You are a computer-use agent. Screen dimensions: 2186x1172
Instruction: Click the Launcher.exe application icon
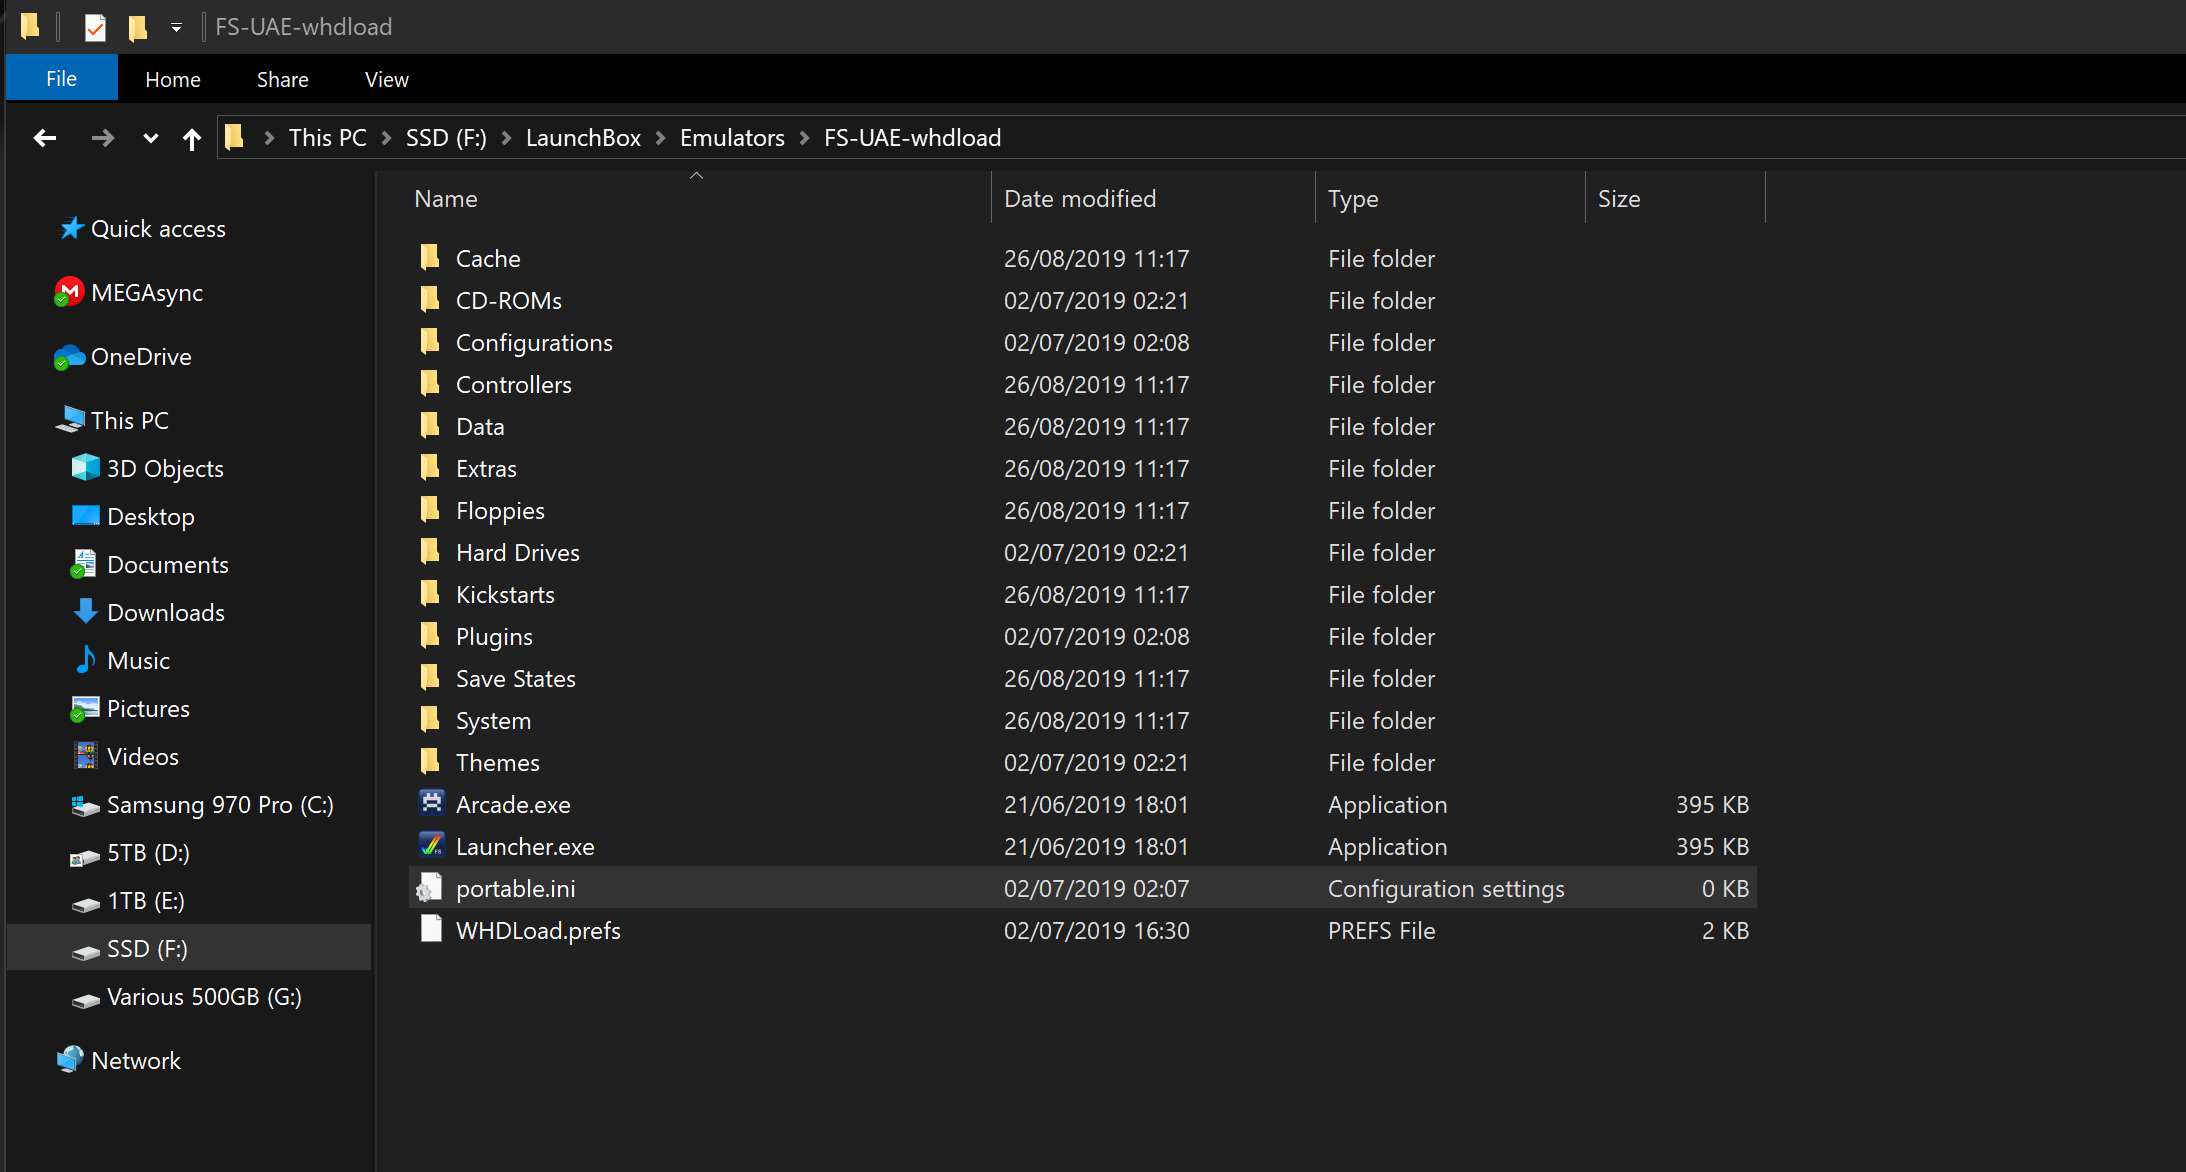click(x=431, y=845)
